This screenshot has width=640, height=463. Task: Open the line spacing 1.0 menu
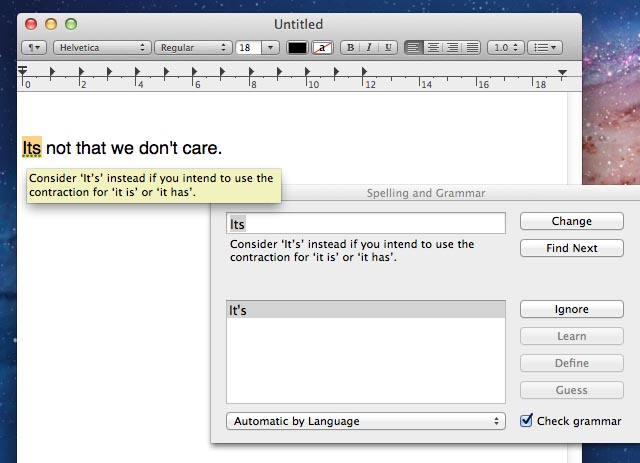coord(506,47)
